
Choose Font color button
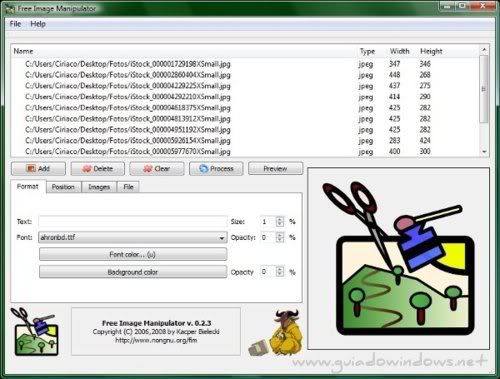pyautogui.click(x=133, y=254)
